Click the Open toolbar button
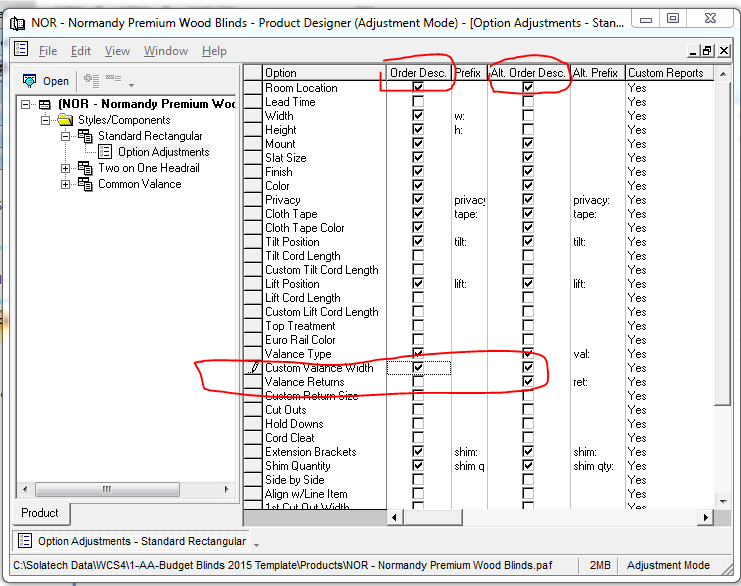The width and height of the screenshot is (741, 586). (46, 81)
